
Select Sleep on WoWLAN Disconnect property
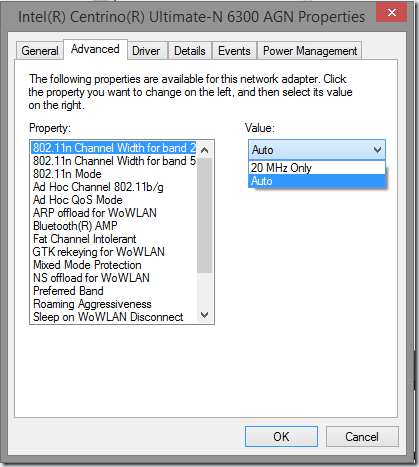pyautogui.click(x=114, y=317)
